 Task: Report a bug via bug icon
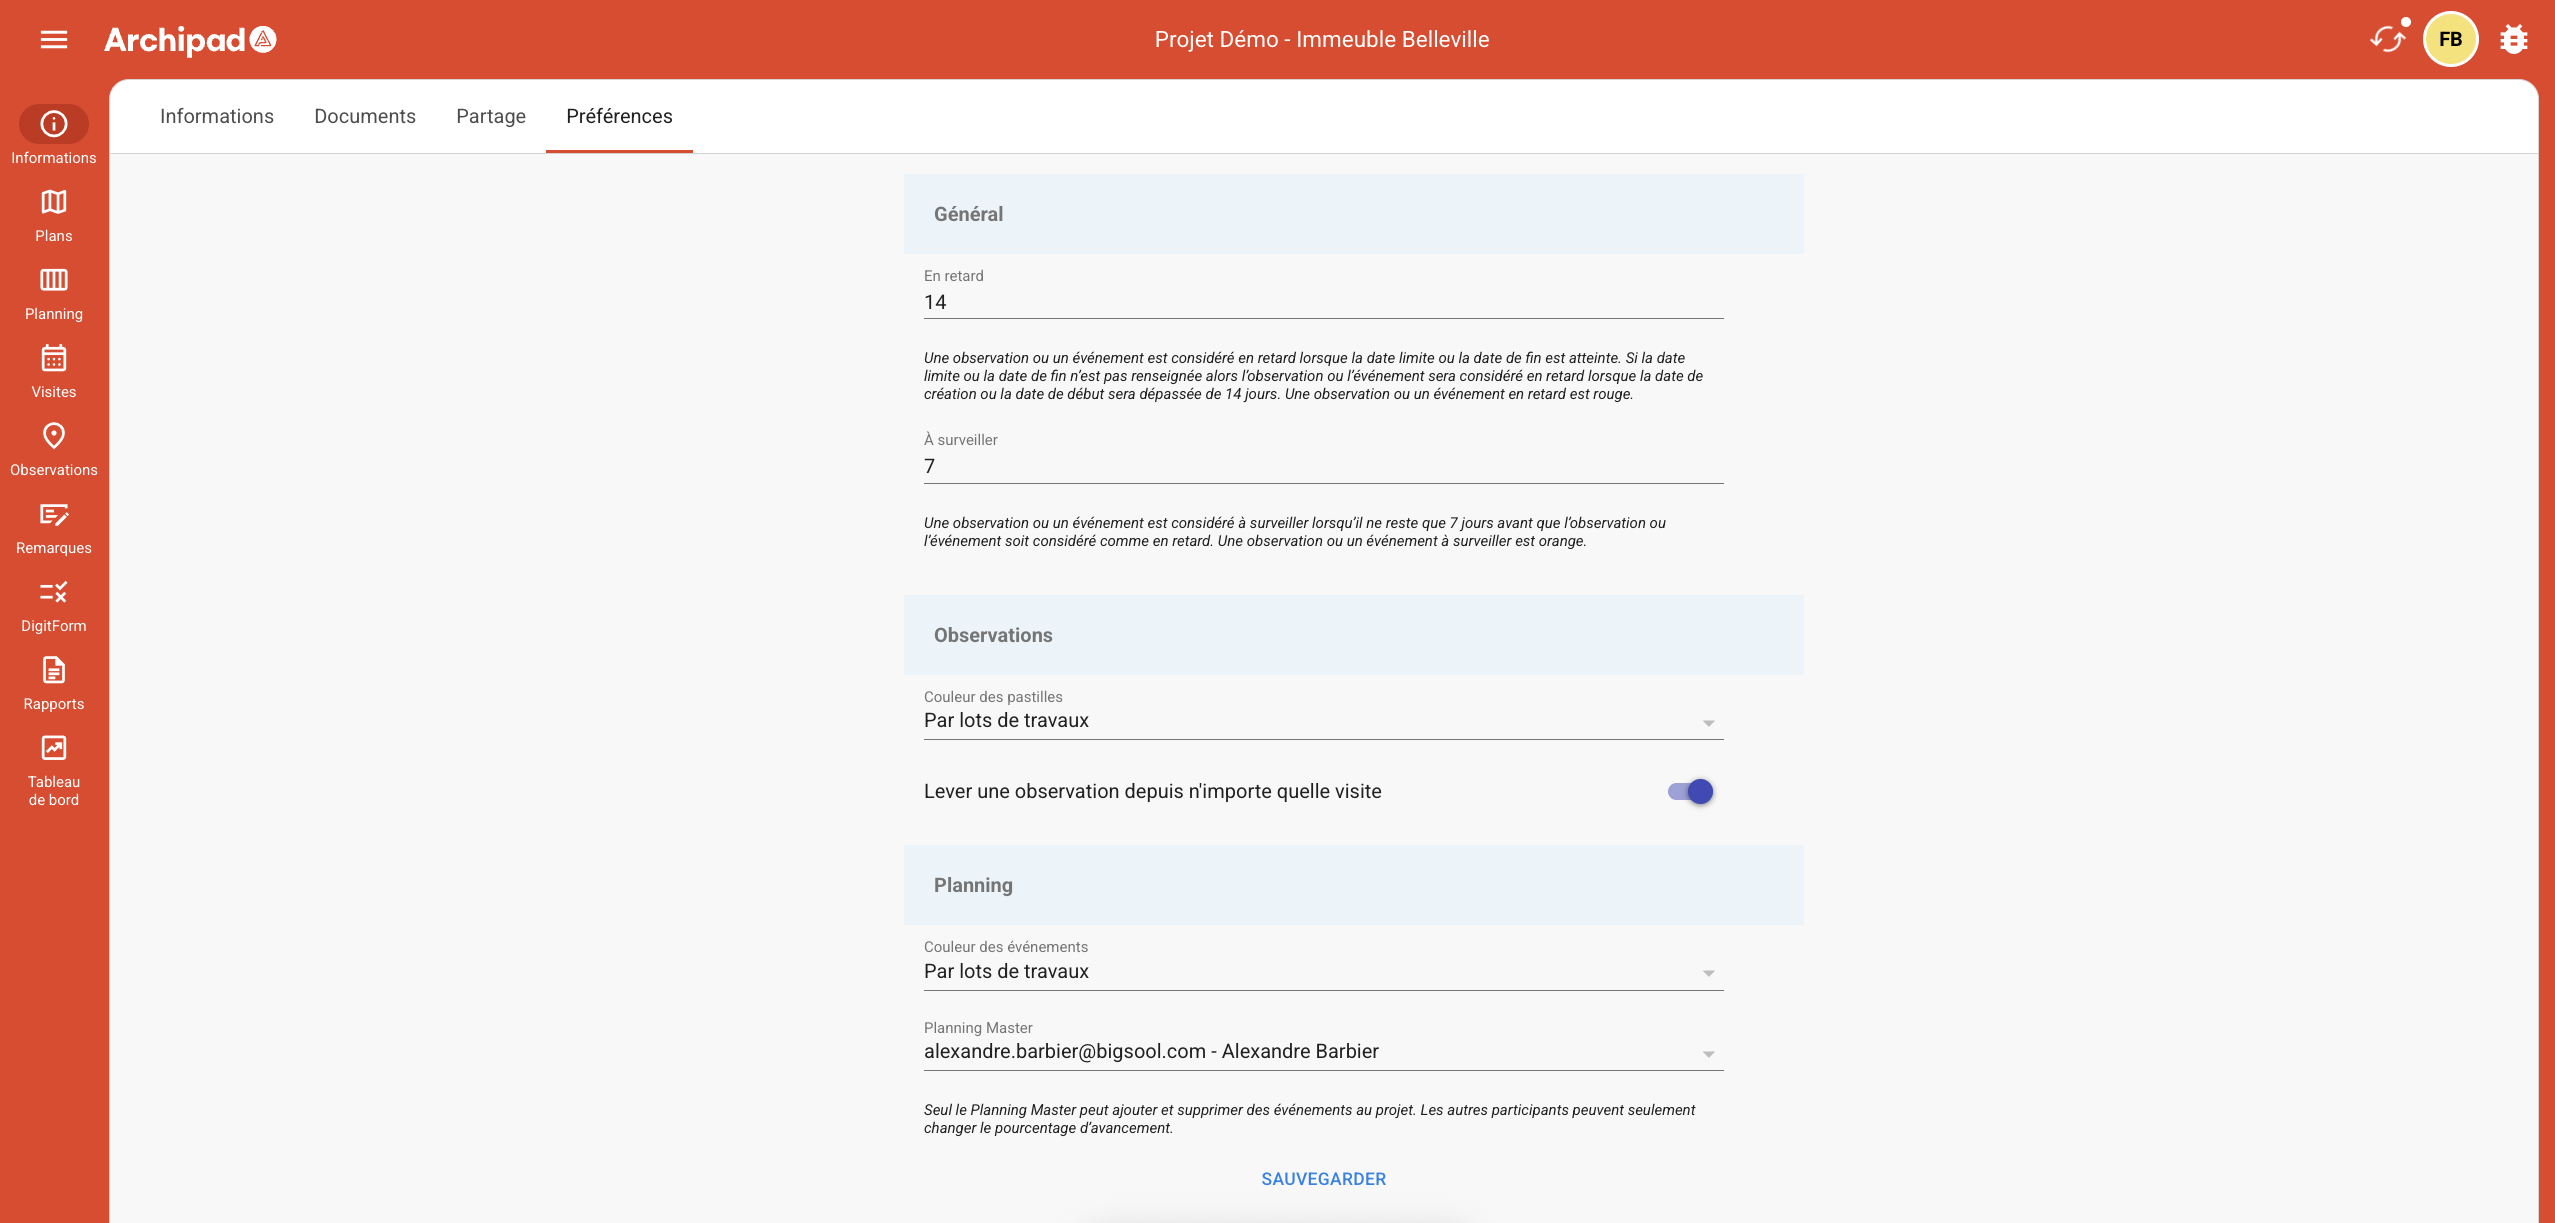click(2513, 40)
